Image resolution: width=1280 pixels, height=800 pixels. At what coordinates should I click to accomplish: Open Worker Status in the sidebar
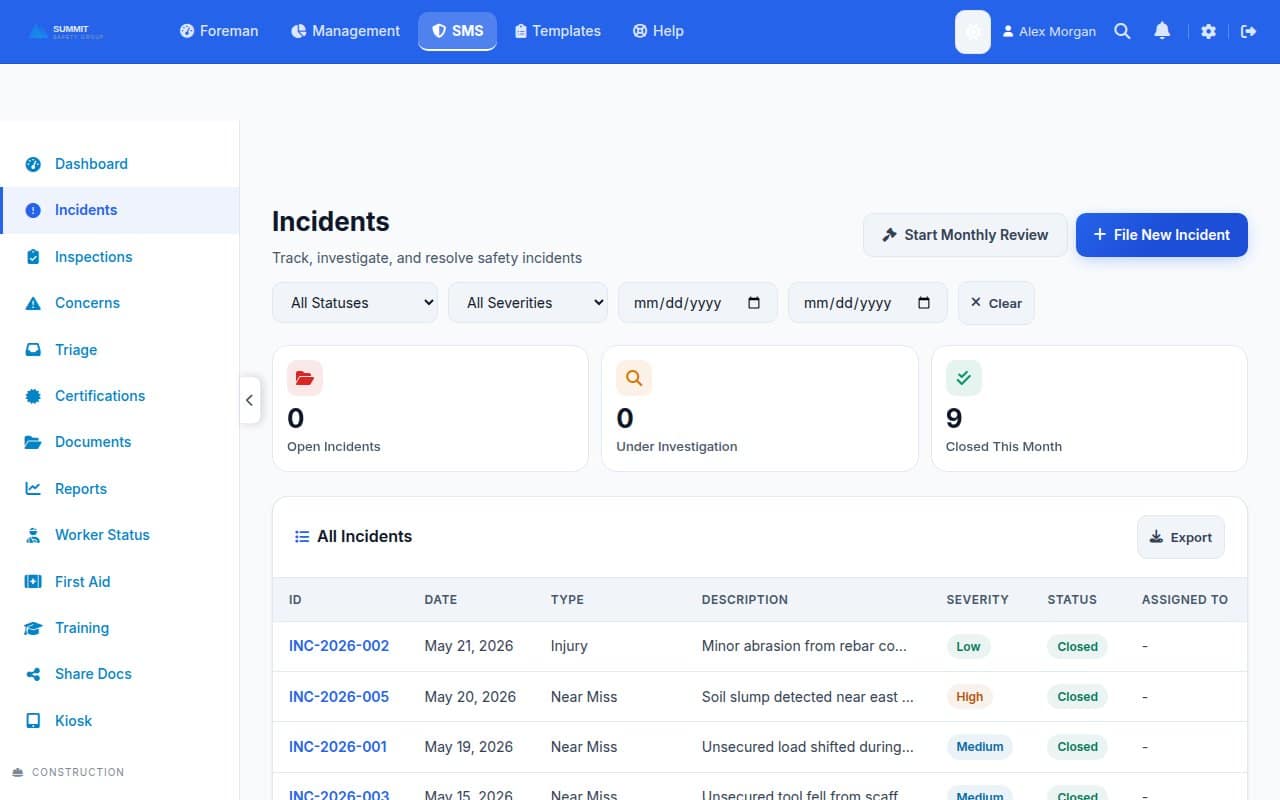[x=120, y=535]
